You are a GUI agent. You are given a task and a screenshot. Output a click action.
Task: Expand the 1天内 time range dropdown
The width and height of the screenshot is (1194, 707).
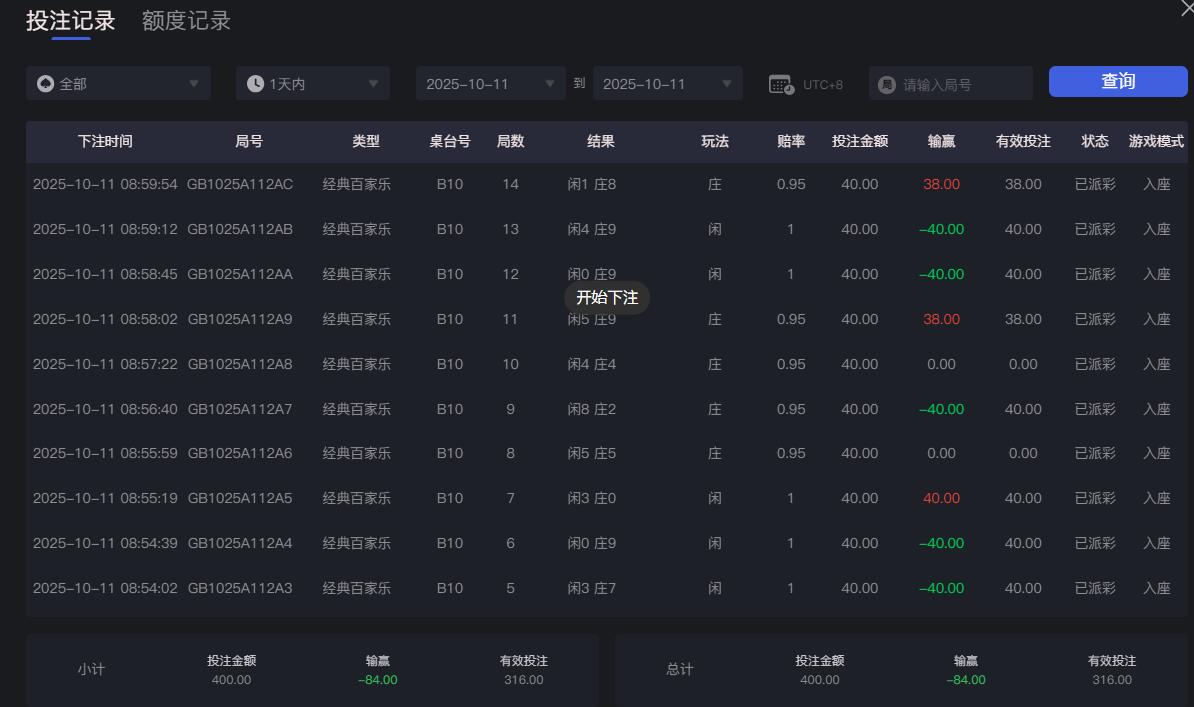[312, 83]
